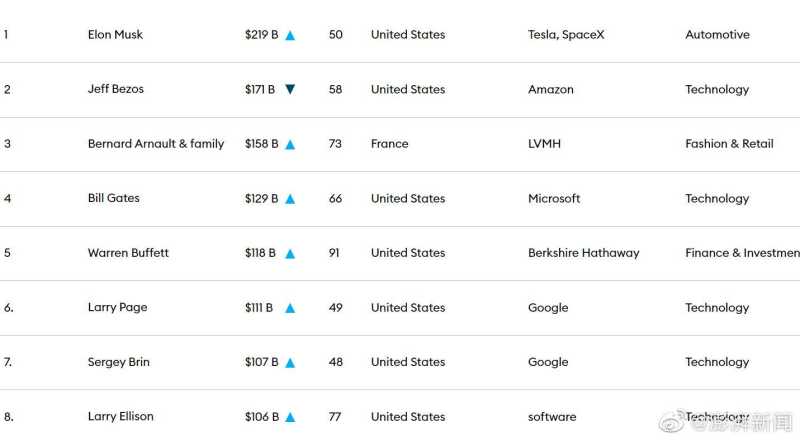Click the France country cell
This screenshot has width=800, height=441.
(x=389, y=144)
